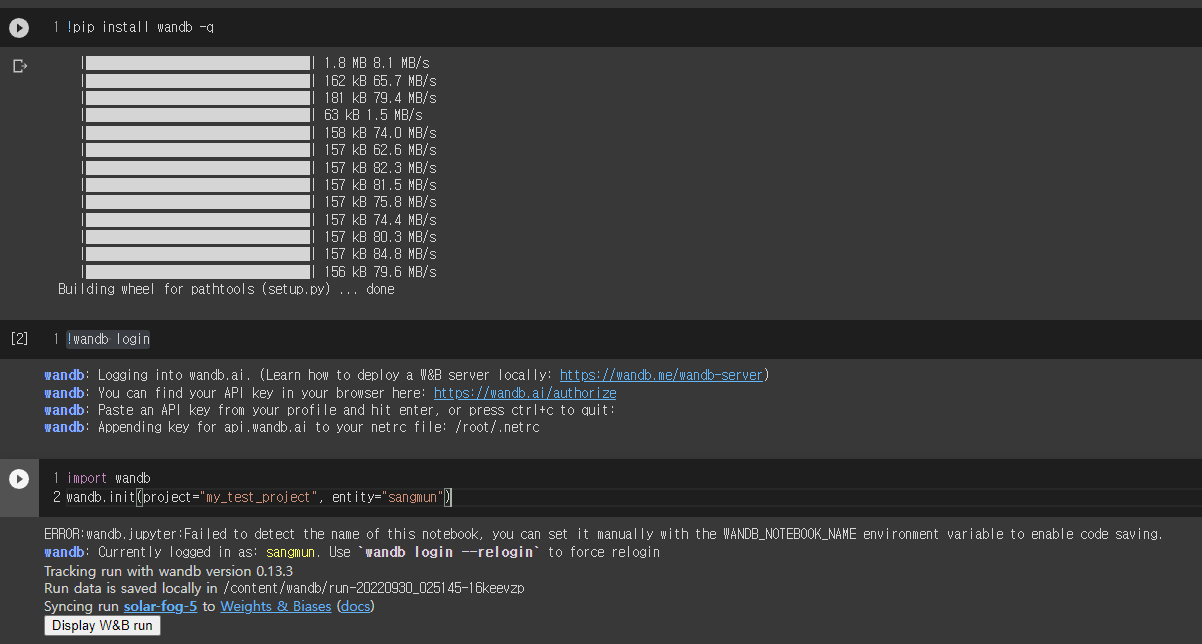1202x644 pixels.
Task: Click the '158 kB 74.0 MB/s' download text
Action: 380,133
